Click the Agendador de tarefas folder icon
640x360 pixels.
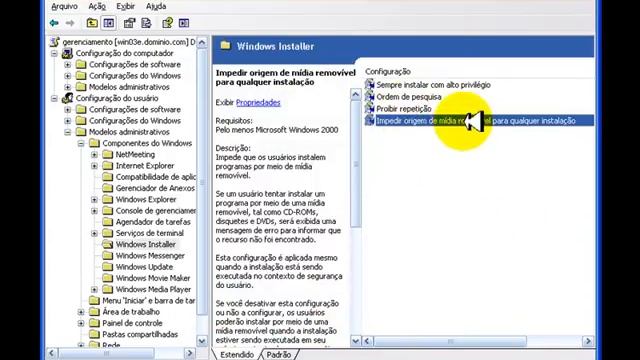pos(108,222)
